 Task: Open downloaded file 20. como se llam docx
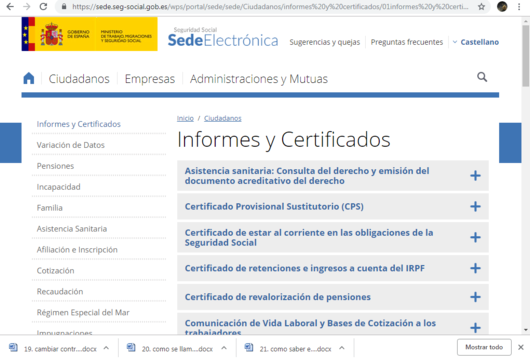point(170,348)
